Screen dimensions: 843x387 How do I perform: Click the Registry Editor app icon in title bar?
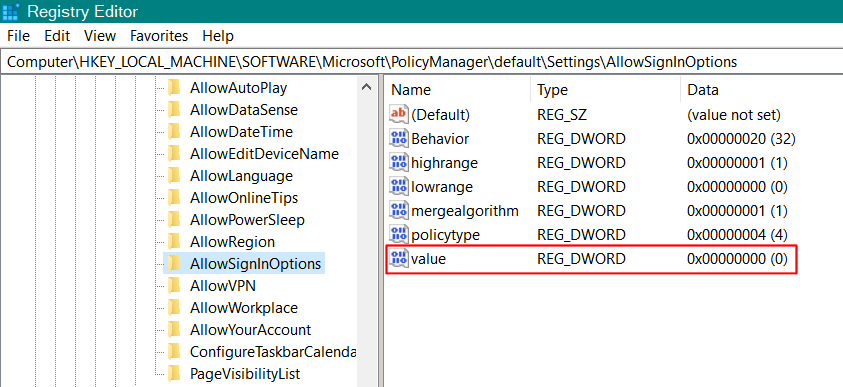pos(11,11)
